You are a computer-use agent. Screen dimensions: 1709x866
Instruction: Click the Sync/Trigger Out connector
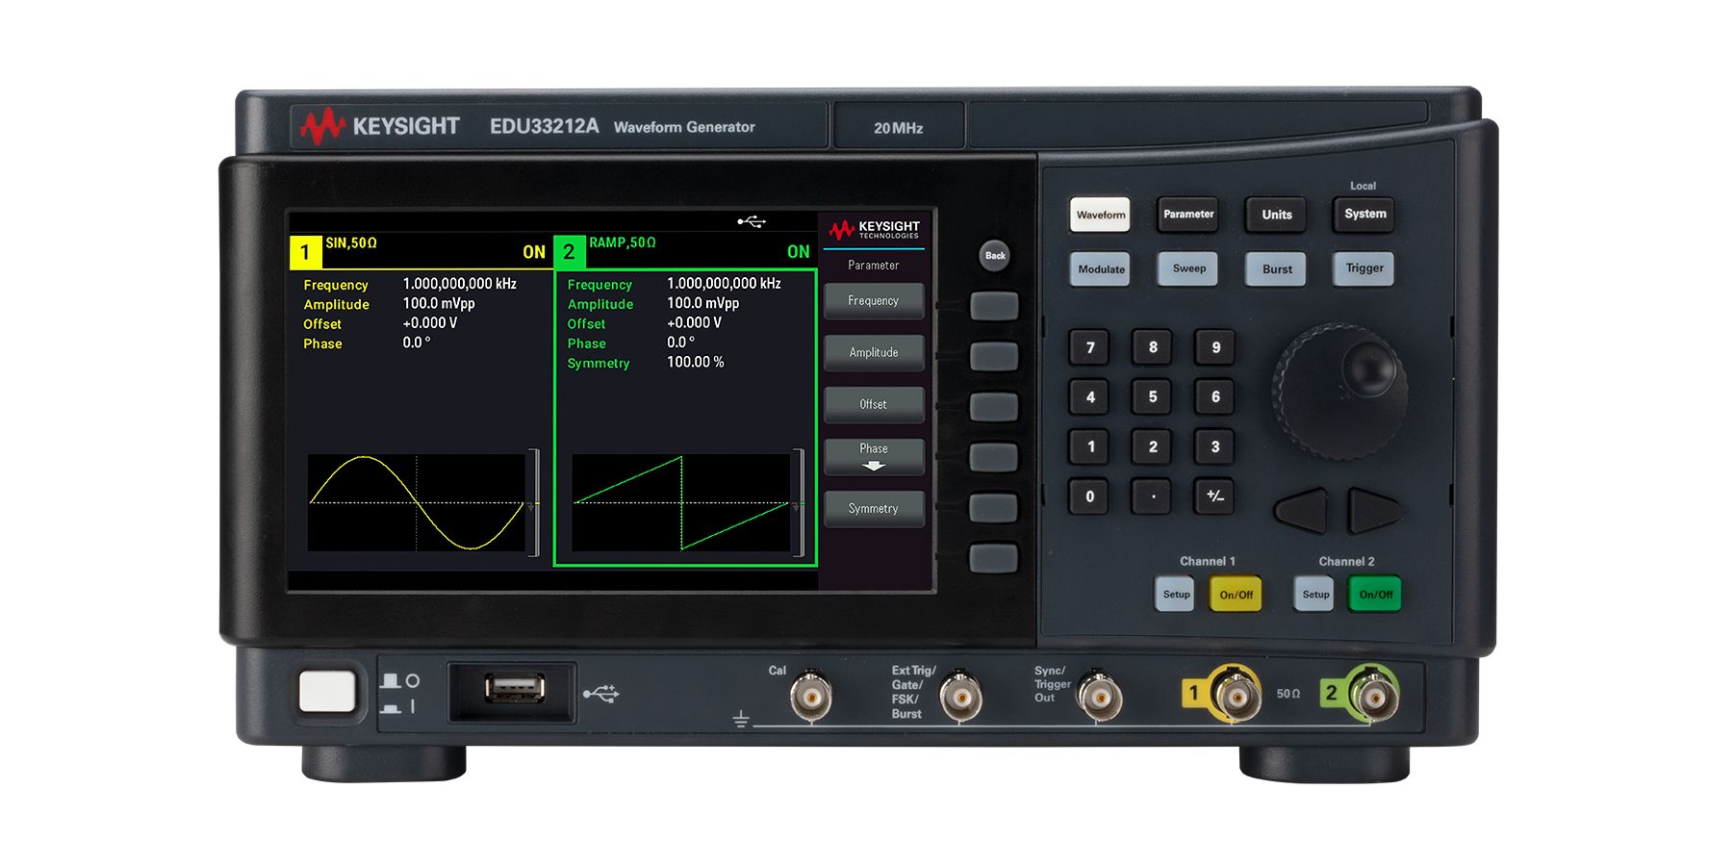coord(1098,696)
